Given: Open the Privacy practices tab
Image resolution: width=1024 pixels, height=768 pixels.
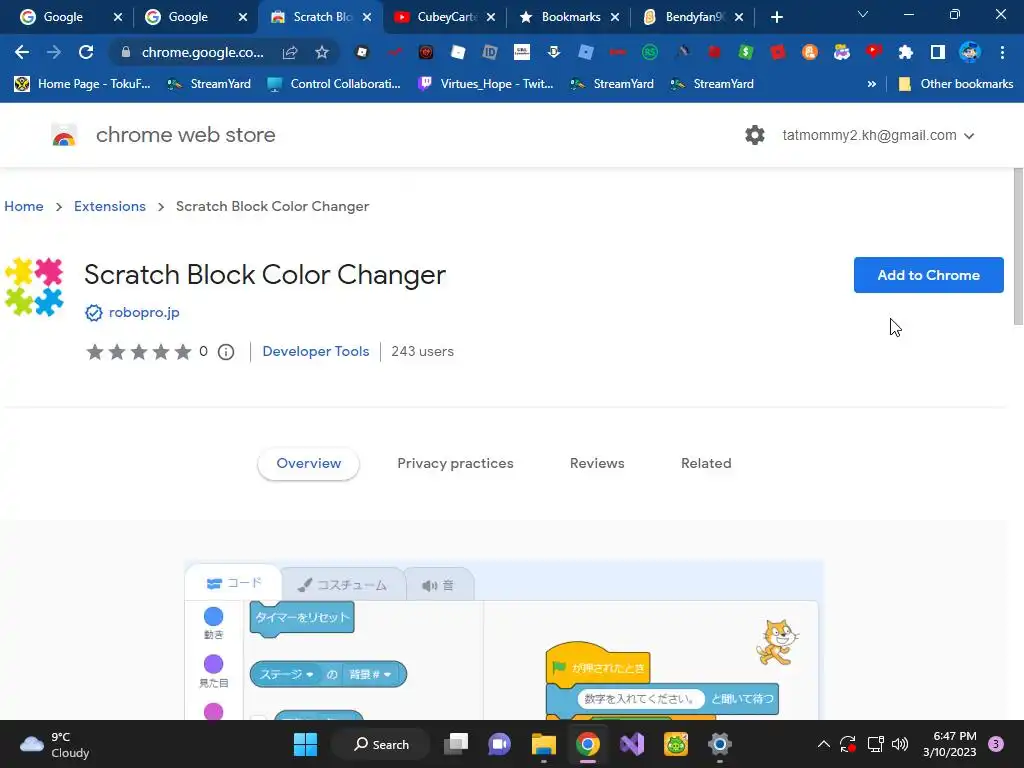Looking at the screenshot, I should tap(455, 464).
